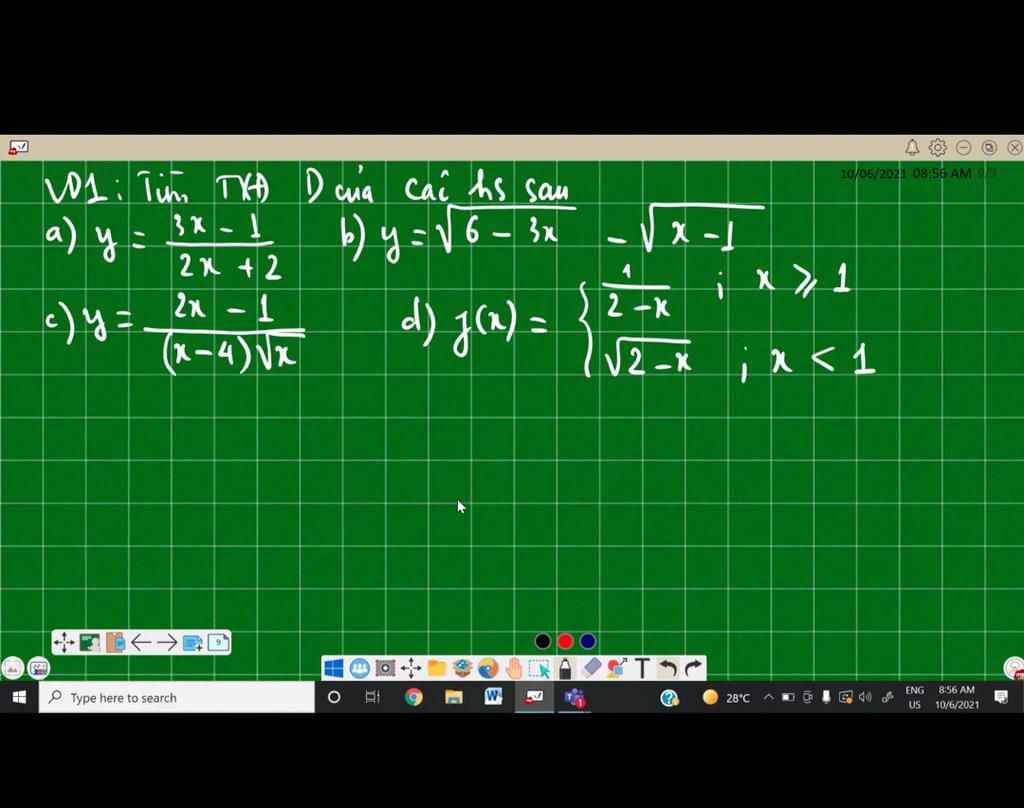1024x808 pixels.
Task: Open the Get Help question mark icon
Action: [669, 698]
